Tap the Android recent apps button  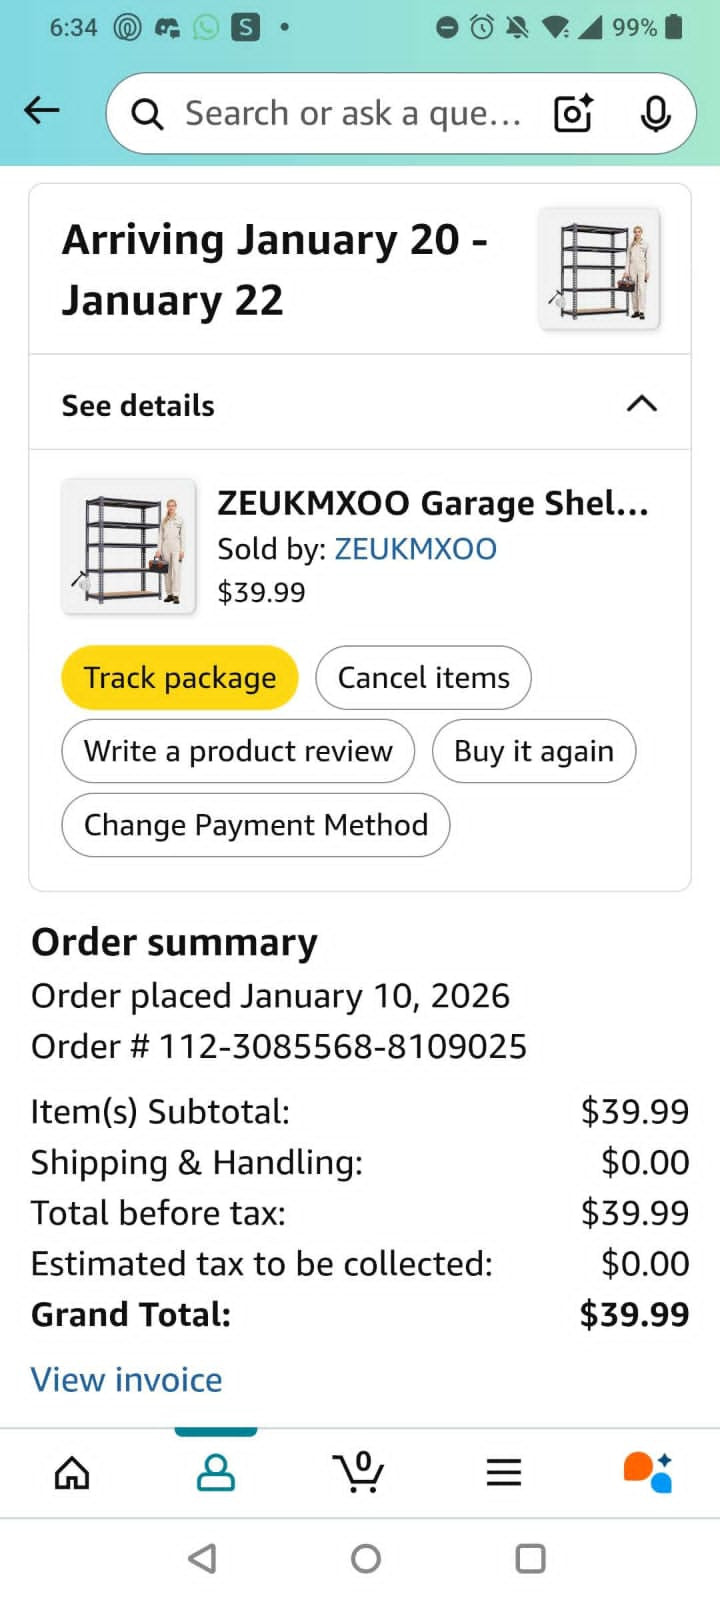tap(530, 1558)
